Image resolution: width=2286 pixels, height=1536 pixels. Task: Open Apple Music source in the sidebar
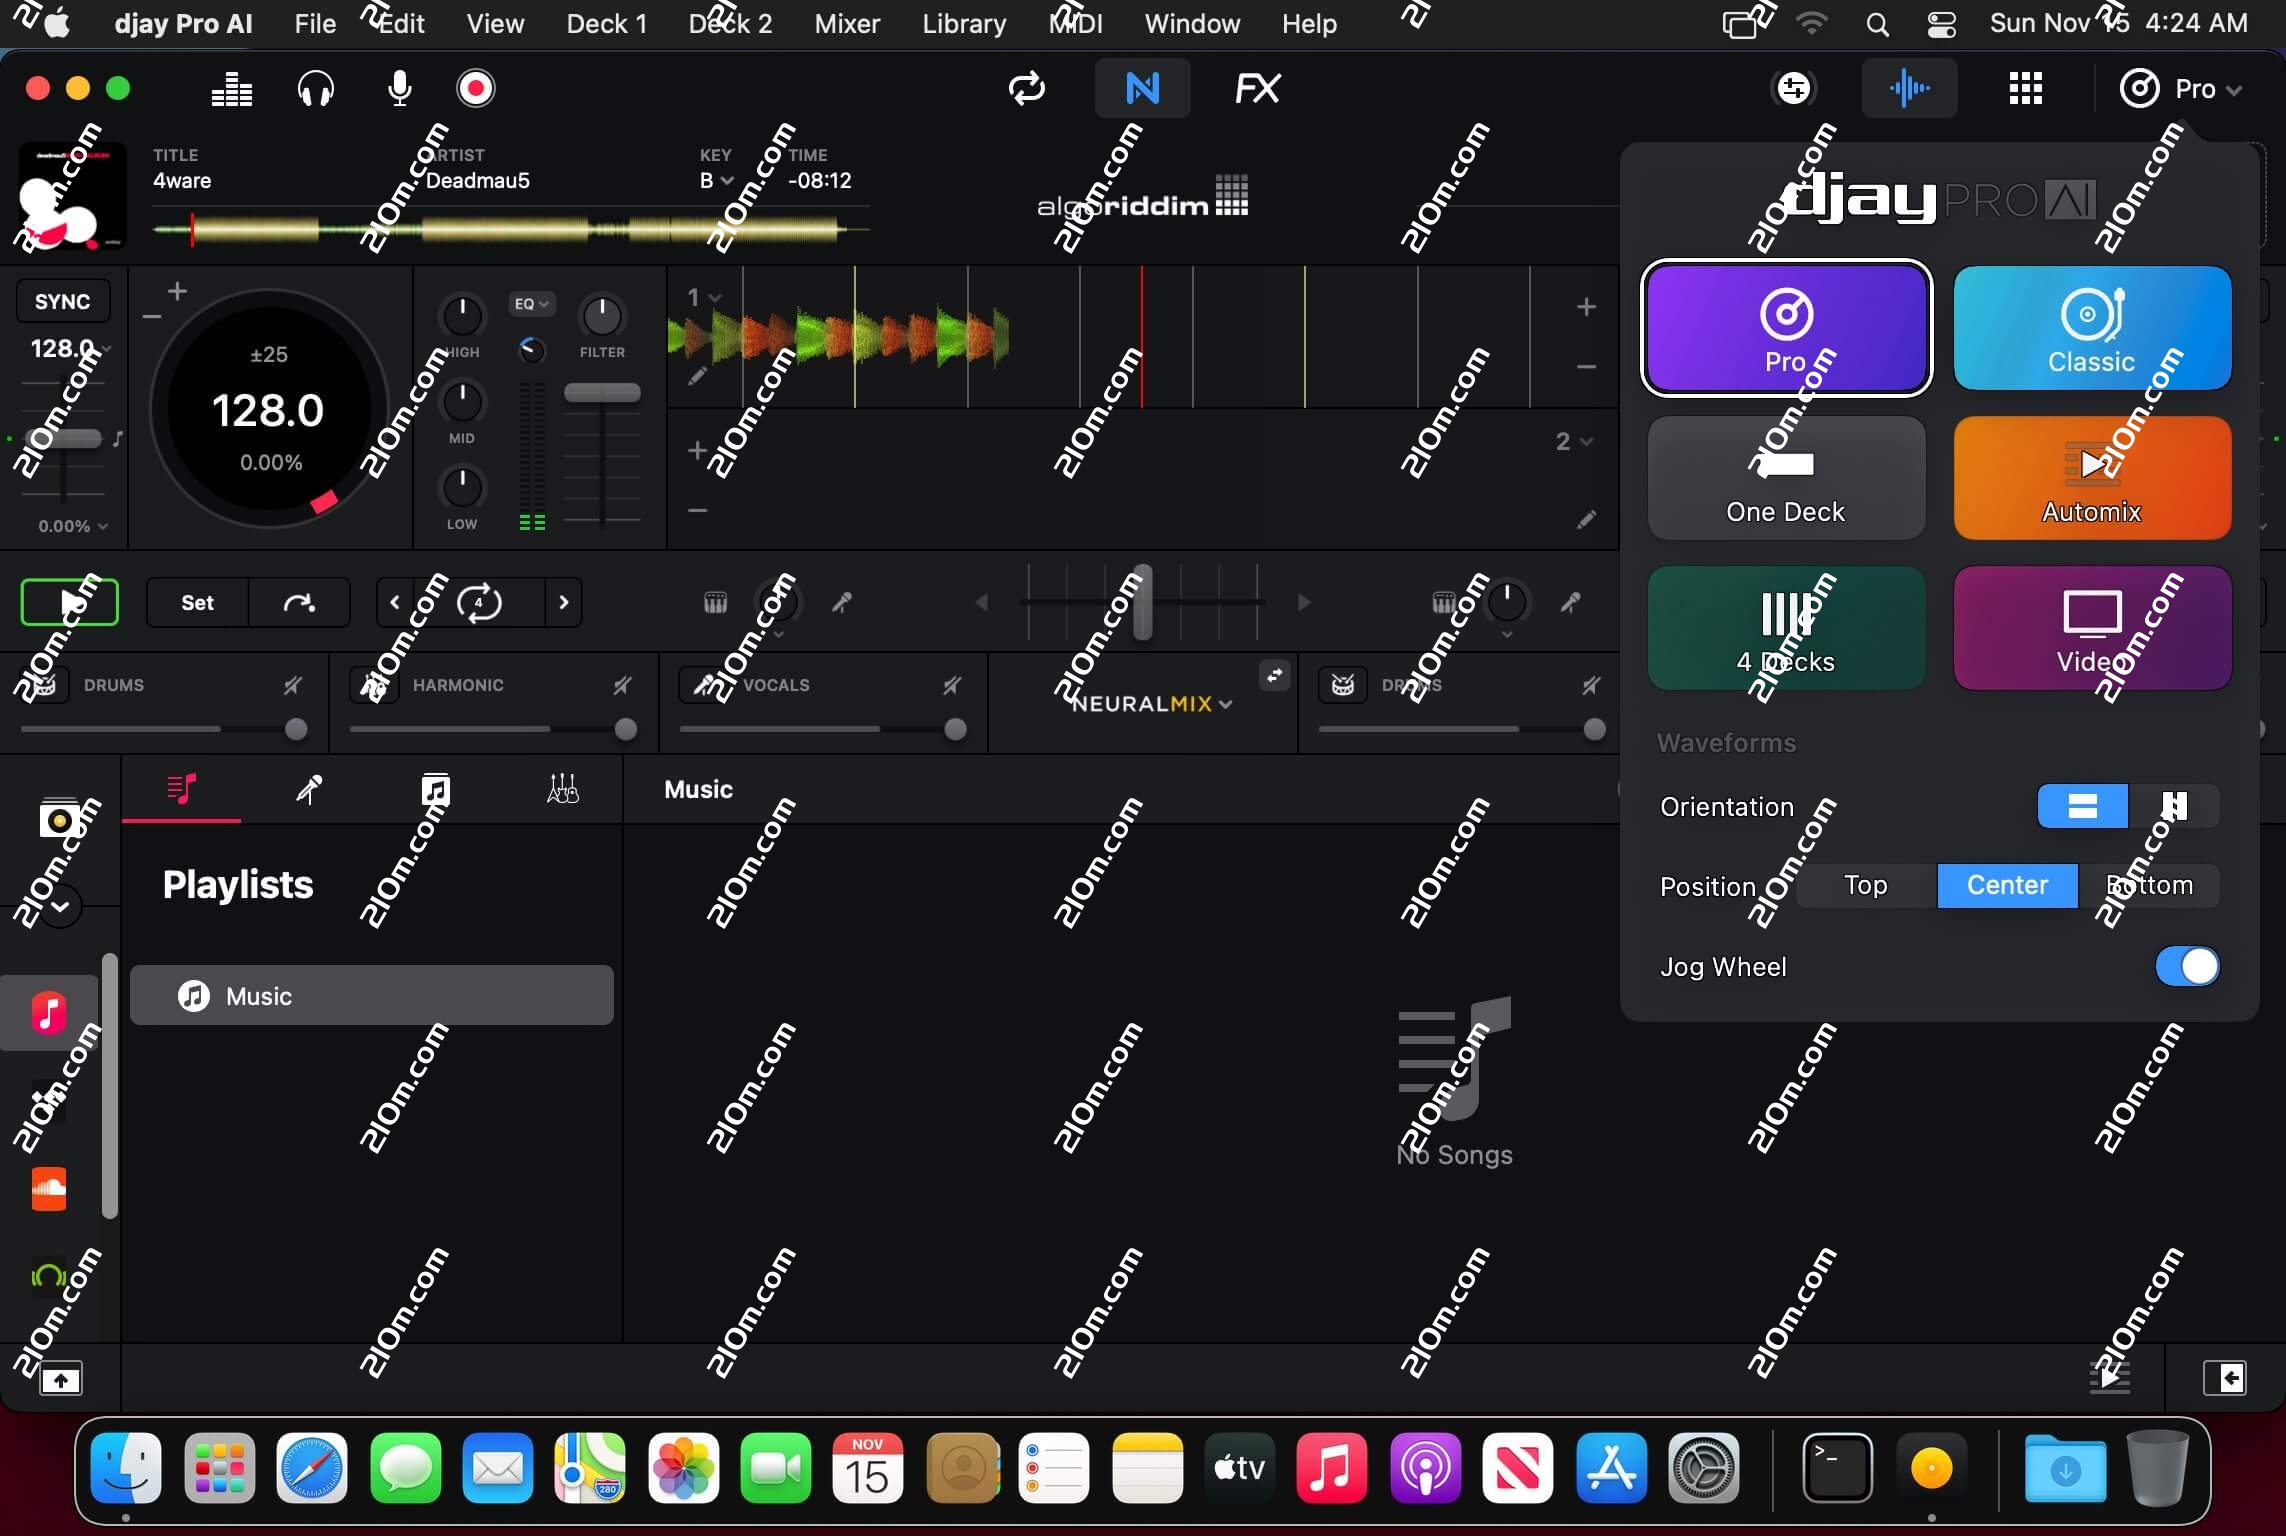pyautogui.click(x=47, y=1013)
